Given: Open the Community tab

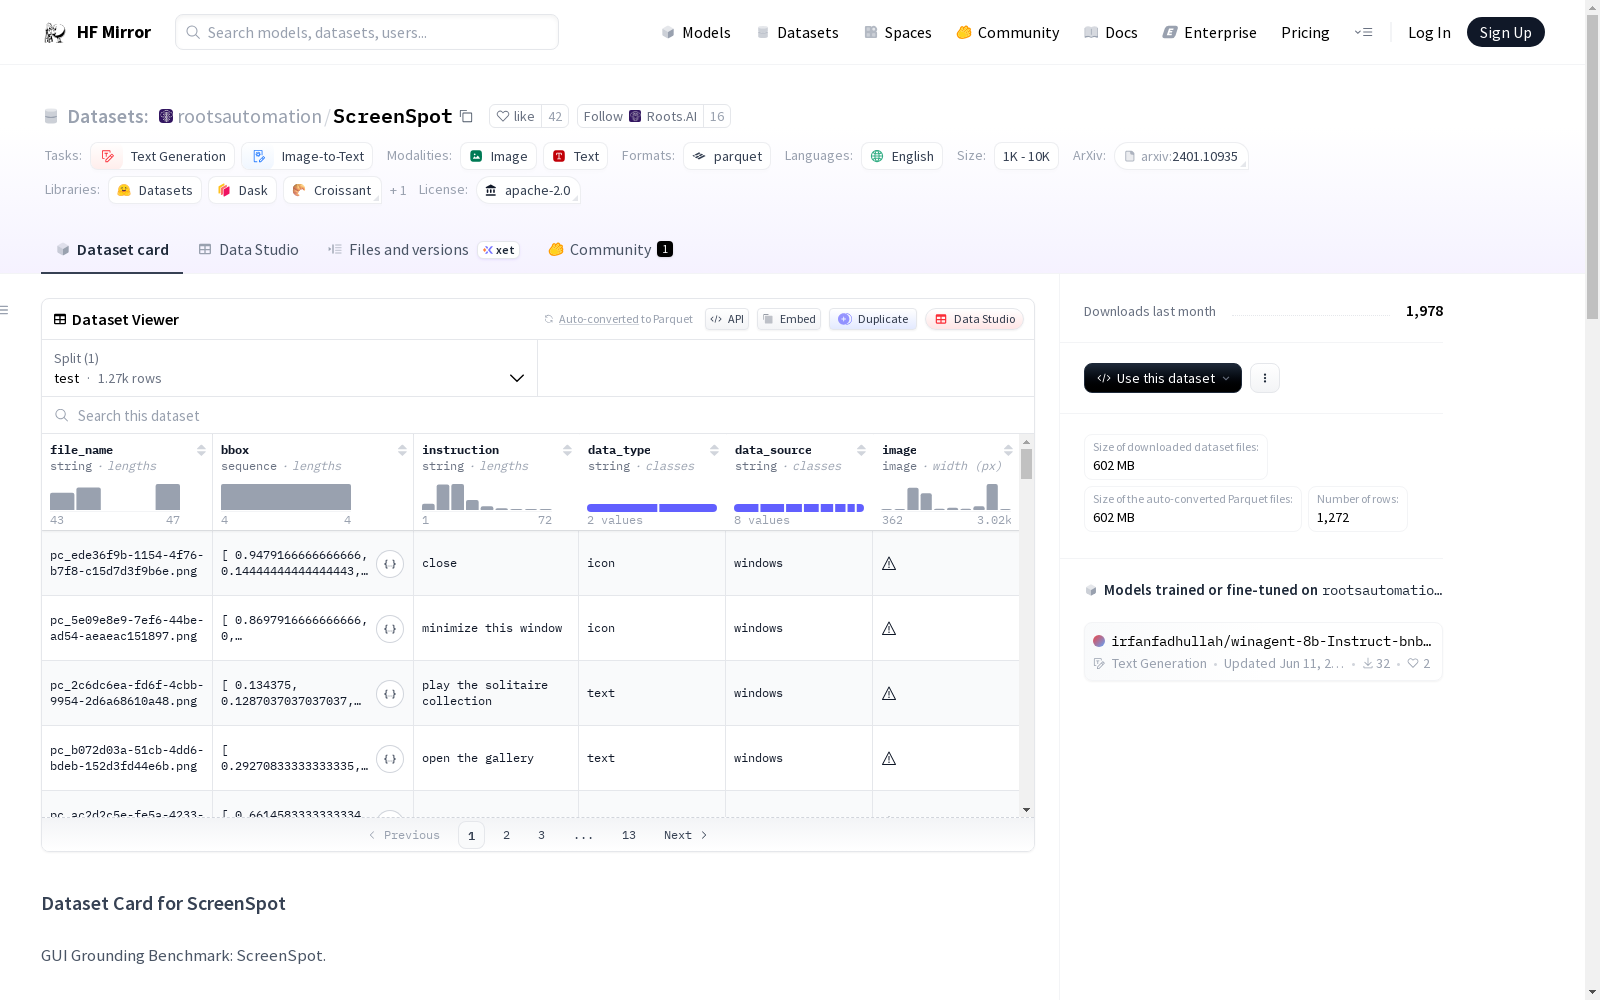Looking at the screenshot, I should 610,250.
